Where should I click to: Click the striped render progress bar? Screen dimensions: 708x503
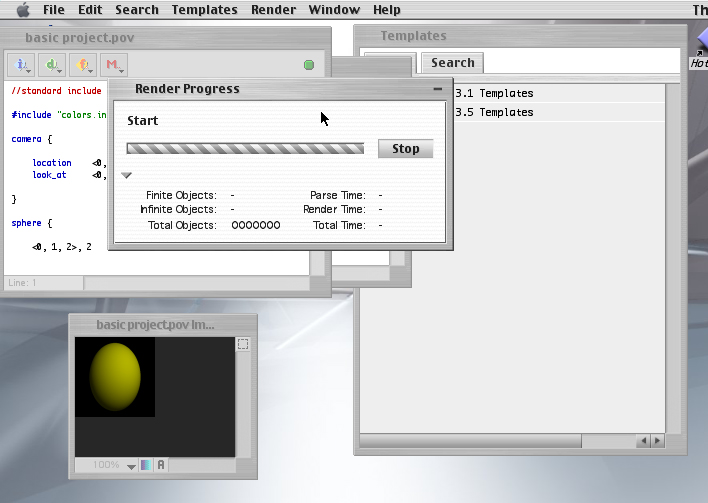click(245, 149)
